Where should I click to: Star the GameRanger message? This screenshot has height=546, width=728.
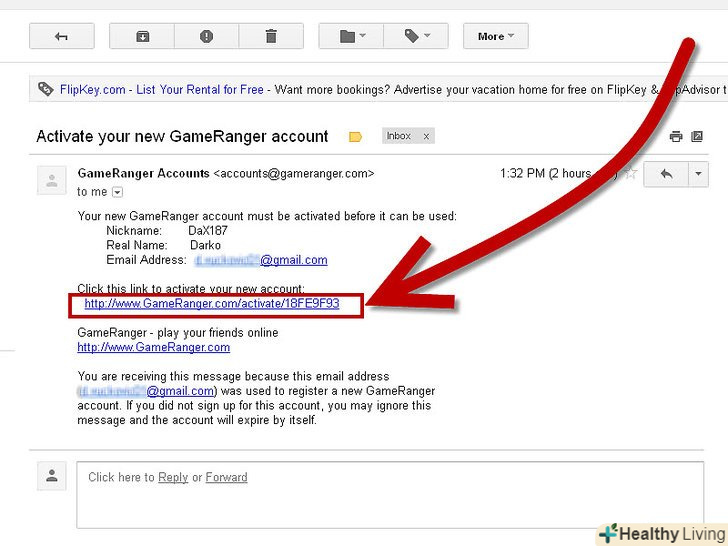point(631,174)
